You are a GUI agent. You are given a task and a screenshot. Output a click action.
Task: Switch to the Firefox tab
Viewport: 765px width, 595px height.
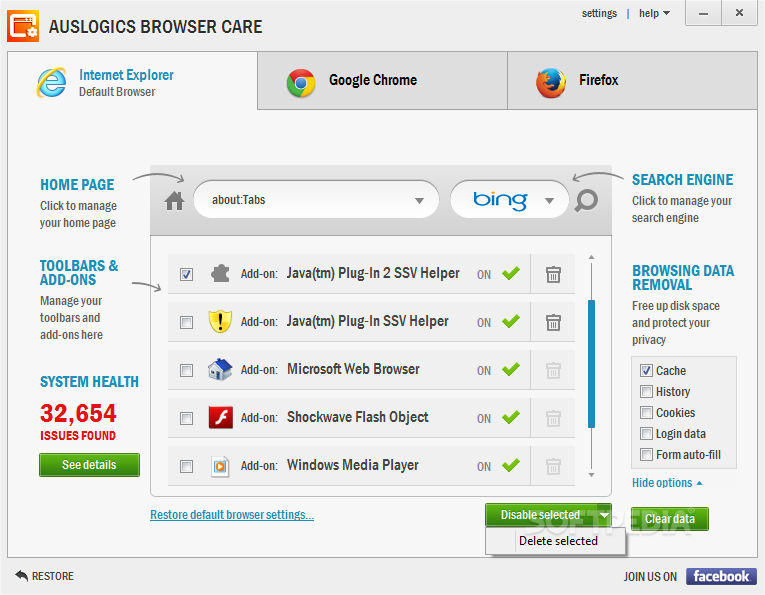coord(632,81)
